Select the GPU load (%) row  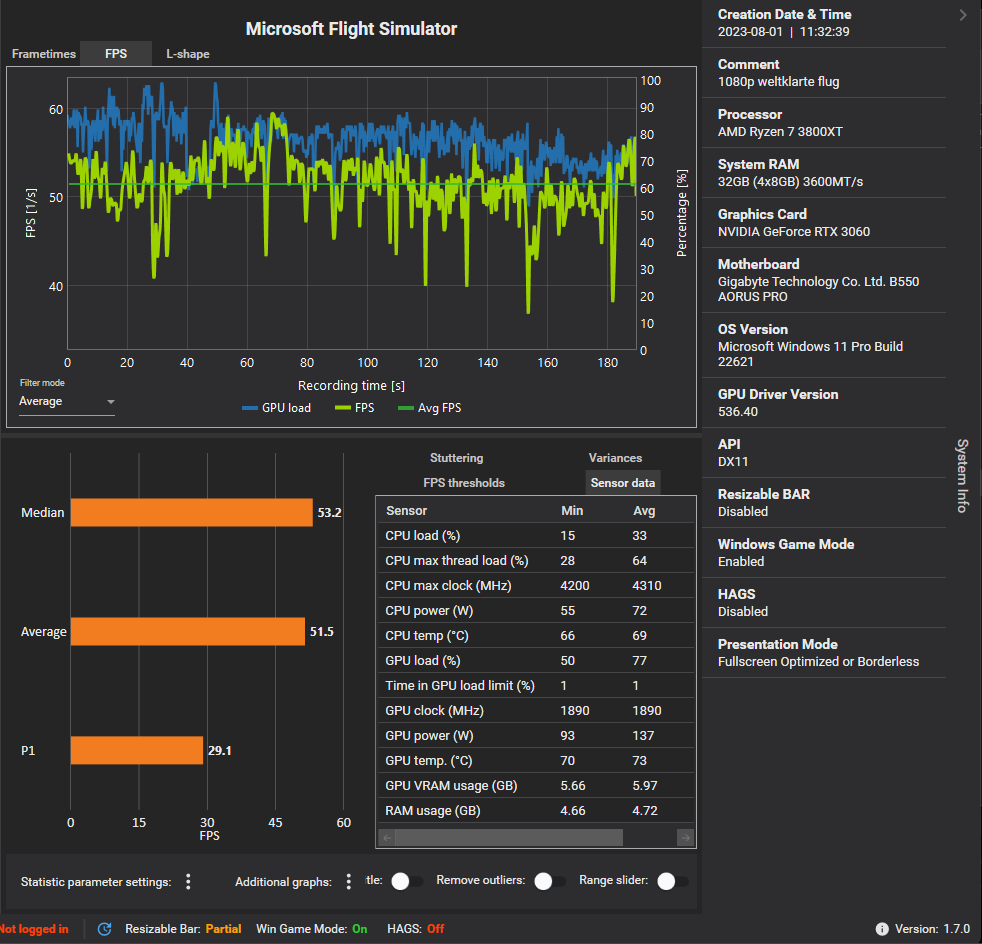coord(536,661)
